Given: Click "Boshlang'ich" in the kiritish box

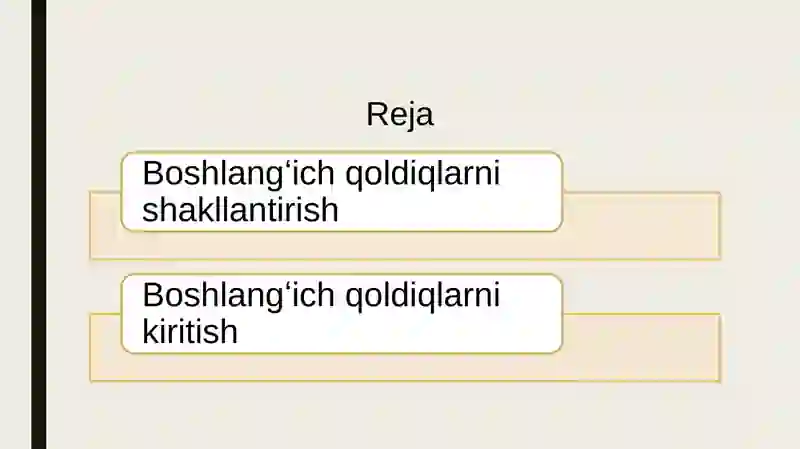Looking at the screenshot, I should point(238,296).
